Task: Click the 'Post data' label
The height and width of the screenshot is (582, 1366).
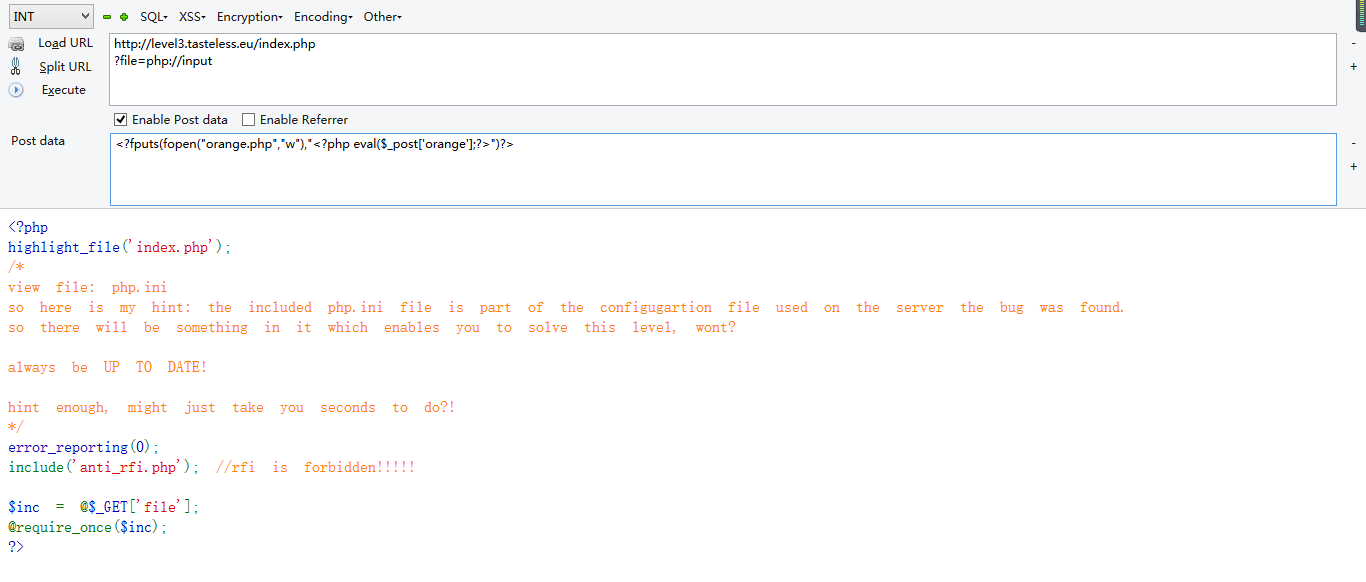Action: coord(38,141)
